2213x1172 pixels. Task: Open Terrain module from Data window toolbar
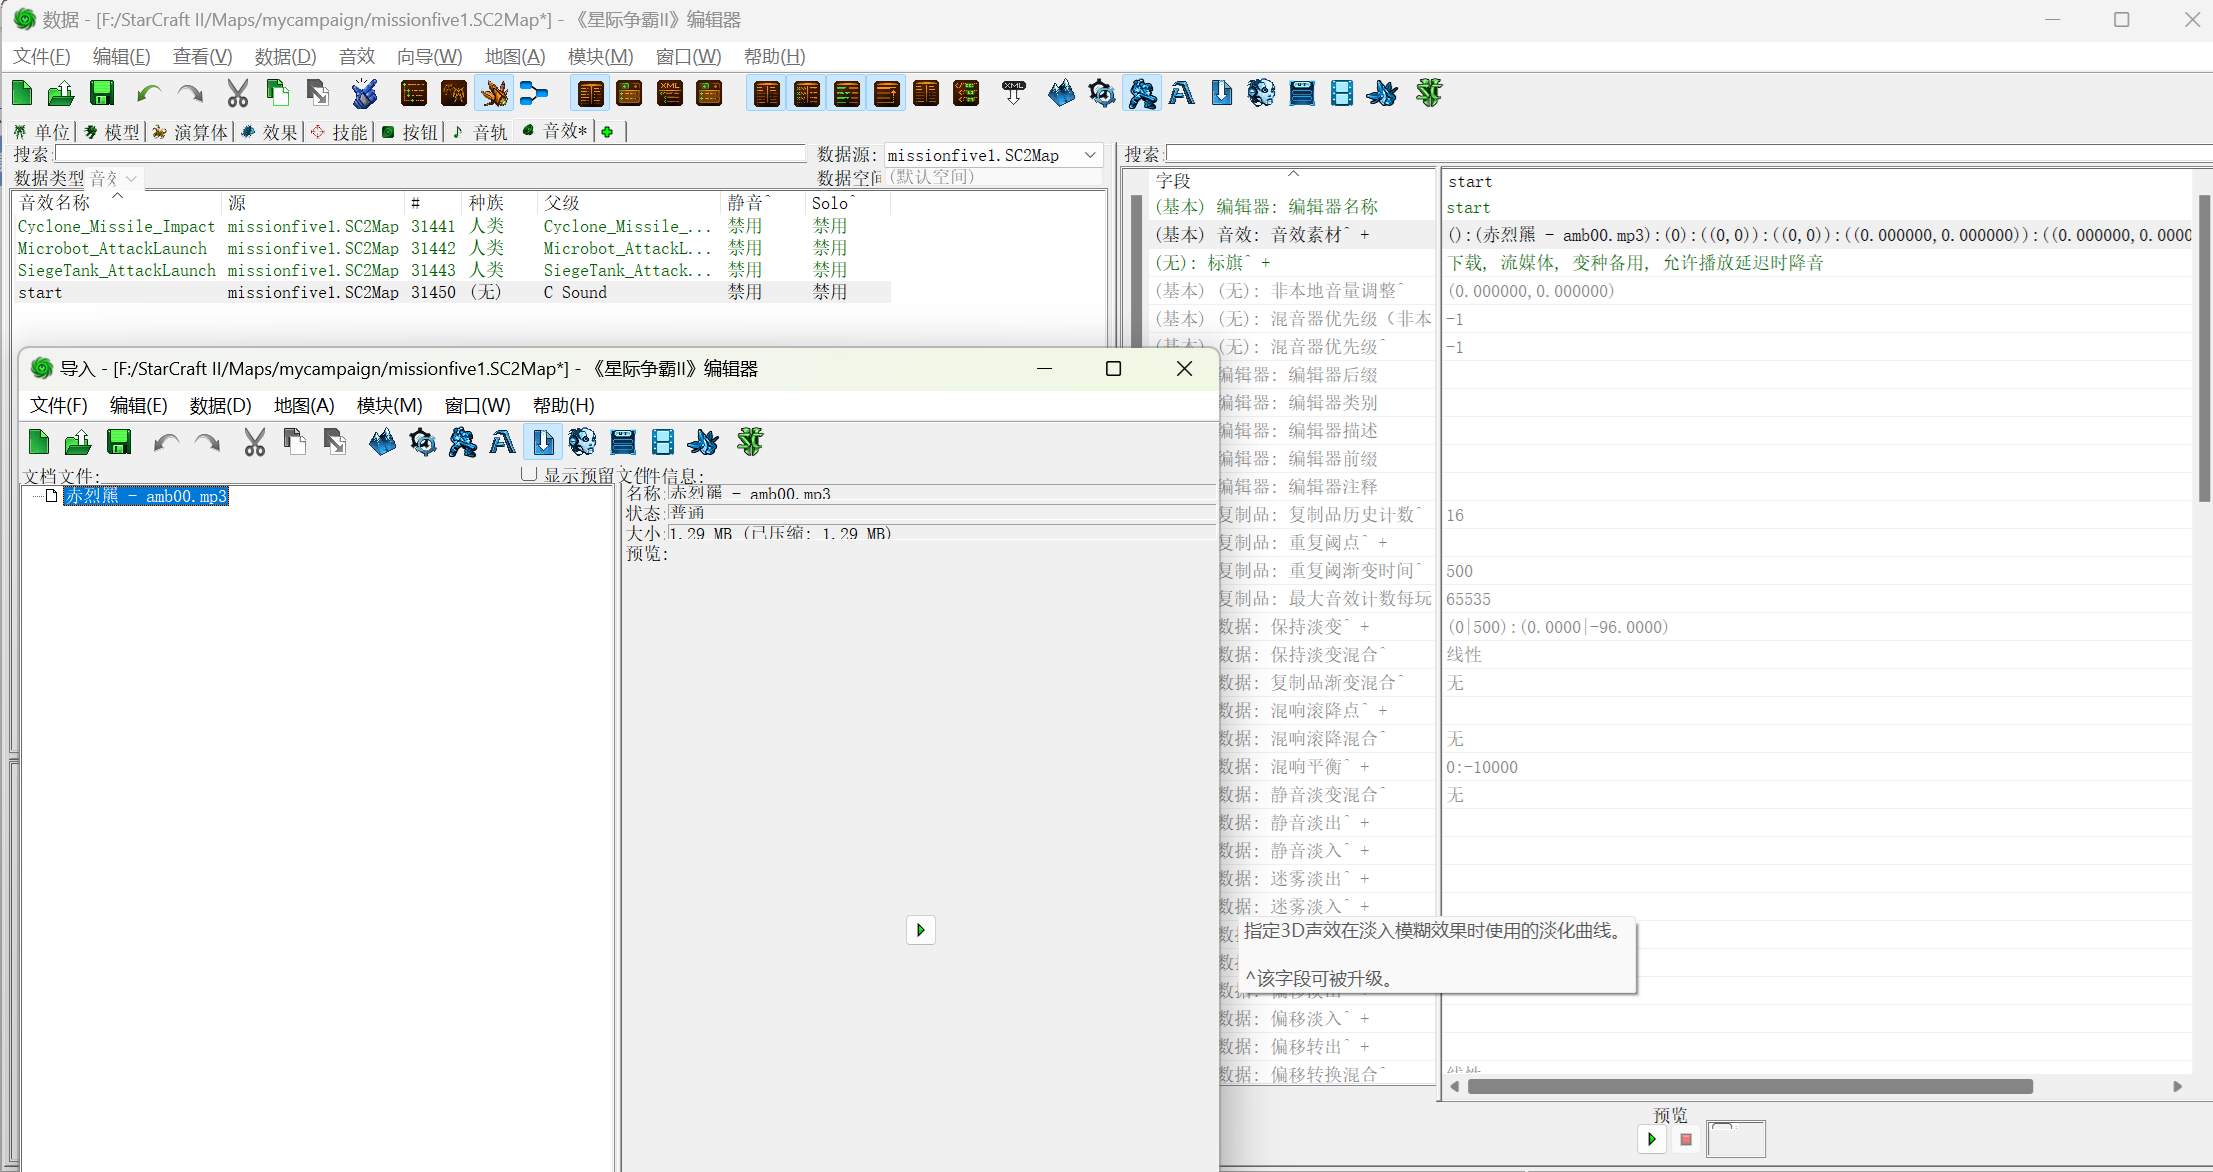click(x=1061, y=94)
